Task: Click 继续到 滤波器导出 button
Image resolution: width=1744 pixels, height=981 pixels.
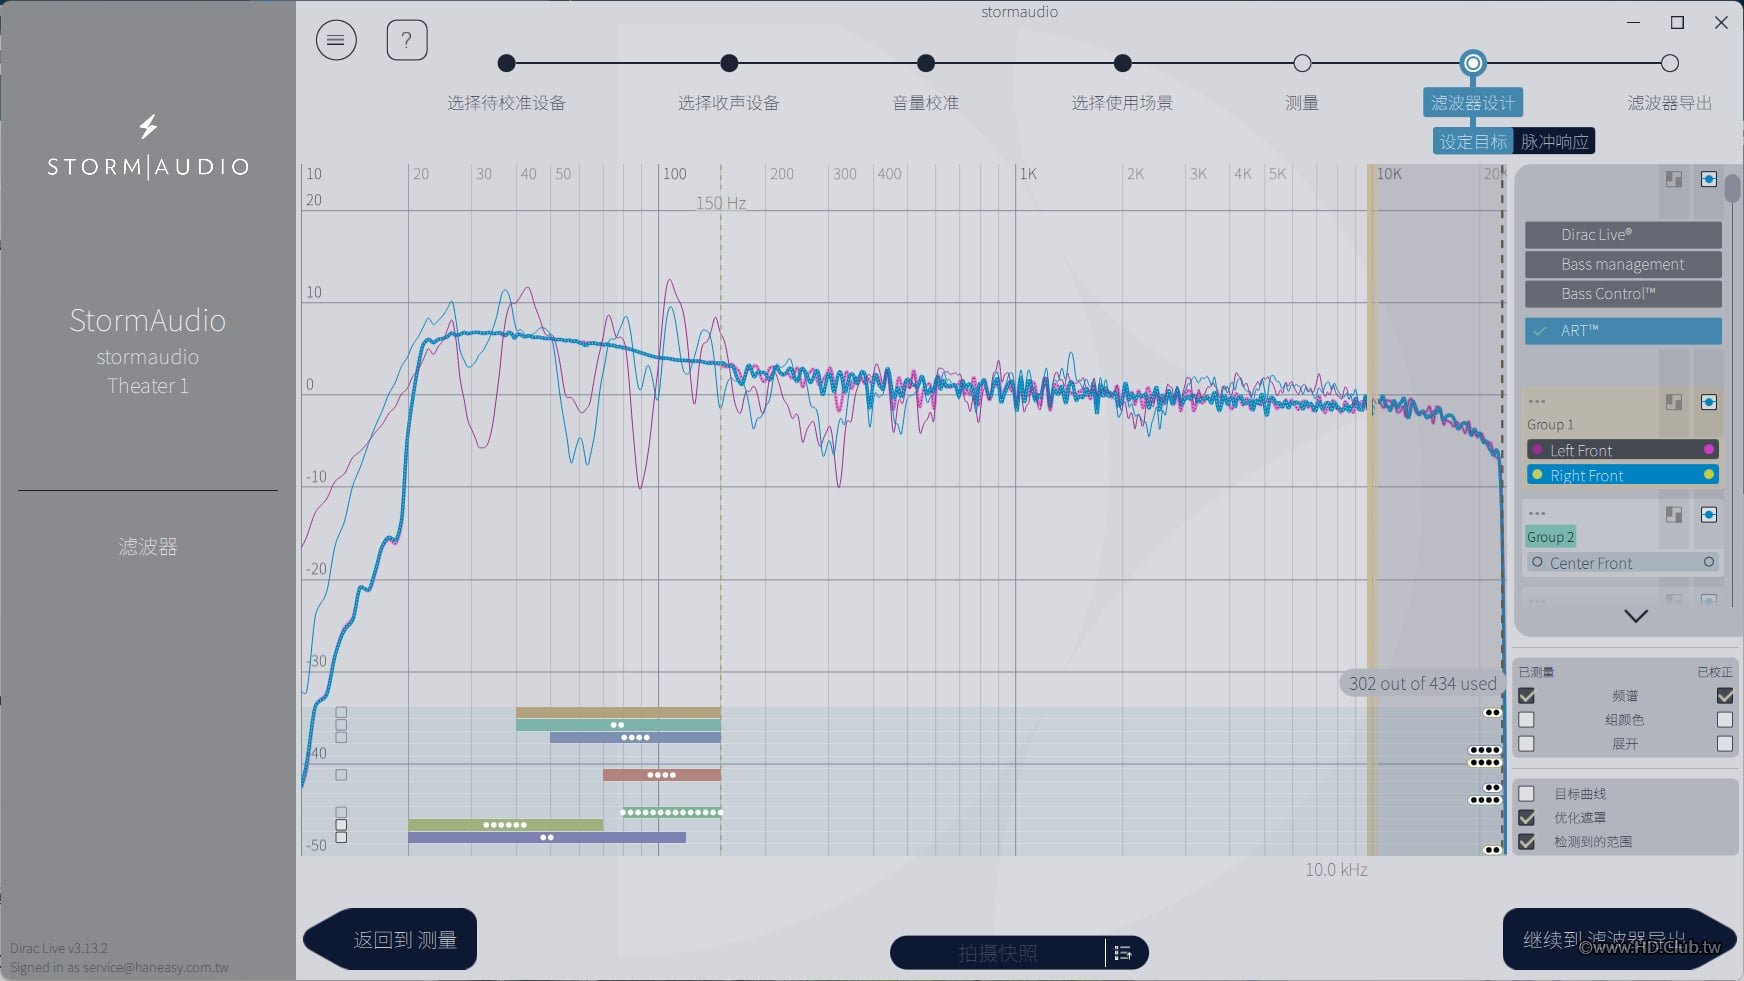Action: [1619, 939]
